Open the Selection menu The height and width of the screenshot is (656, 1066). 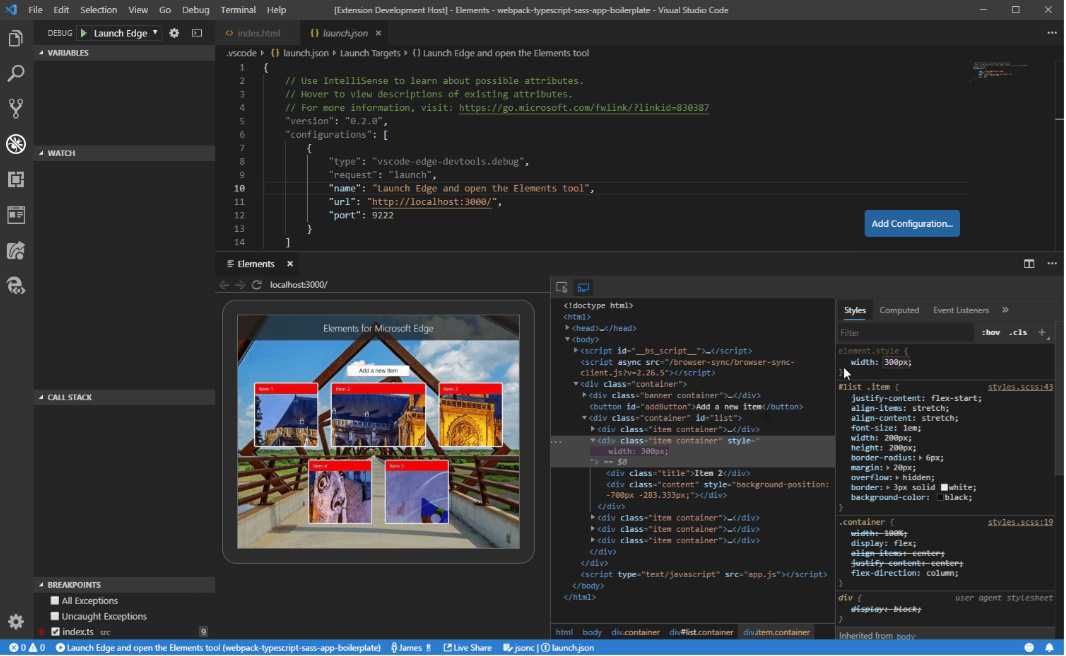pyautogui.click(x=99, y=10)
